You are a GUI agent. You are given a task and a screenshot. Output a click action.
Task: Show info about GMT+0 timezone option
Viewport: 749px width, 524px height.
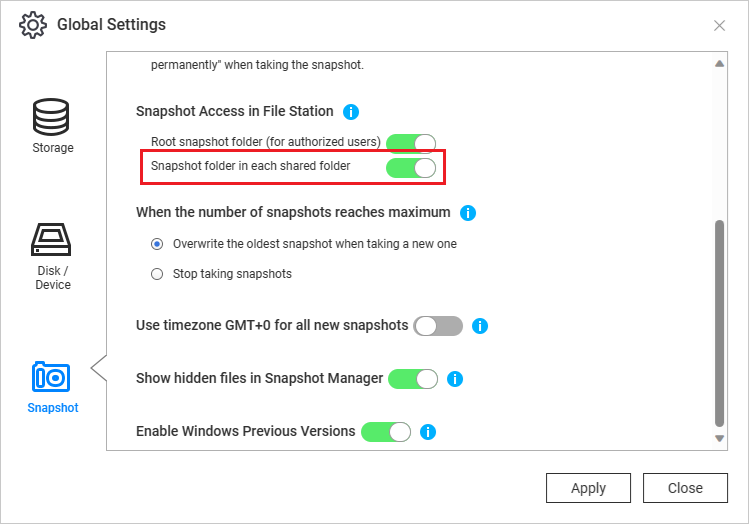480,326
